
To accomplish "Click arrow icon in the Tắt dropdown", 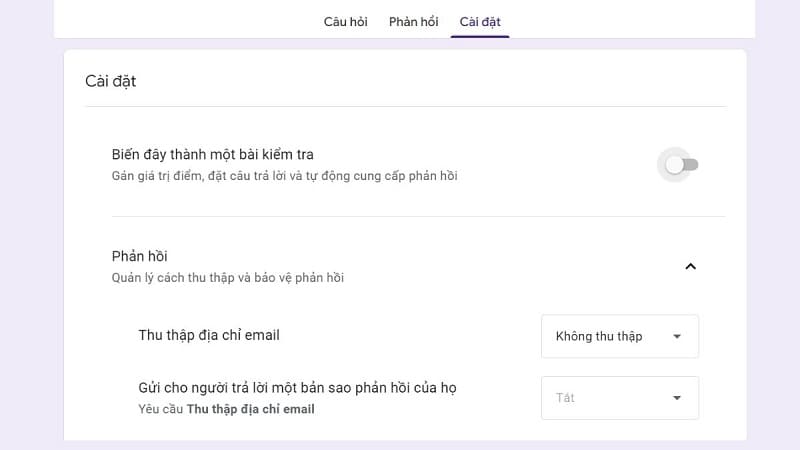I will pyautogui.click(x=677, y=398).
